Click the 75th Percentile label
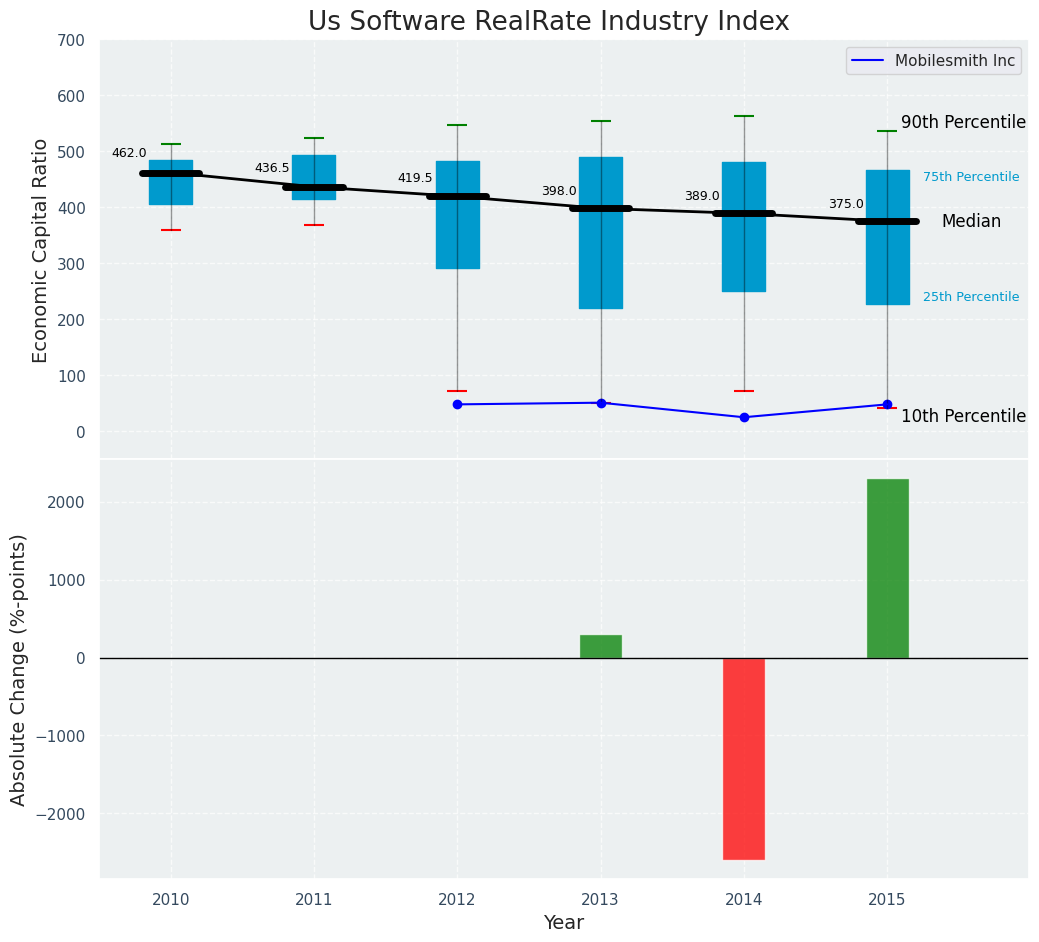This screenshot has width=1039, height=942. 970,177
